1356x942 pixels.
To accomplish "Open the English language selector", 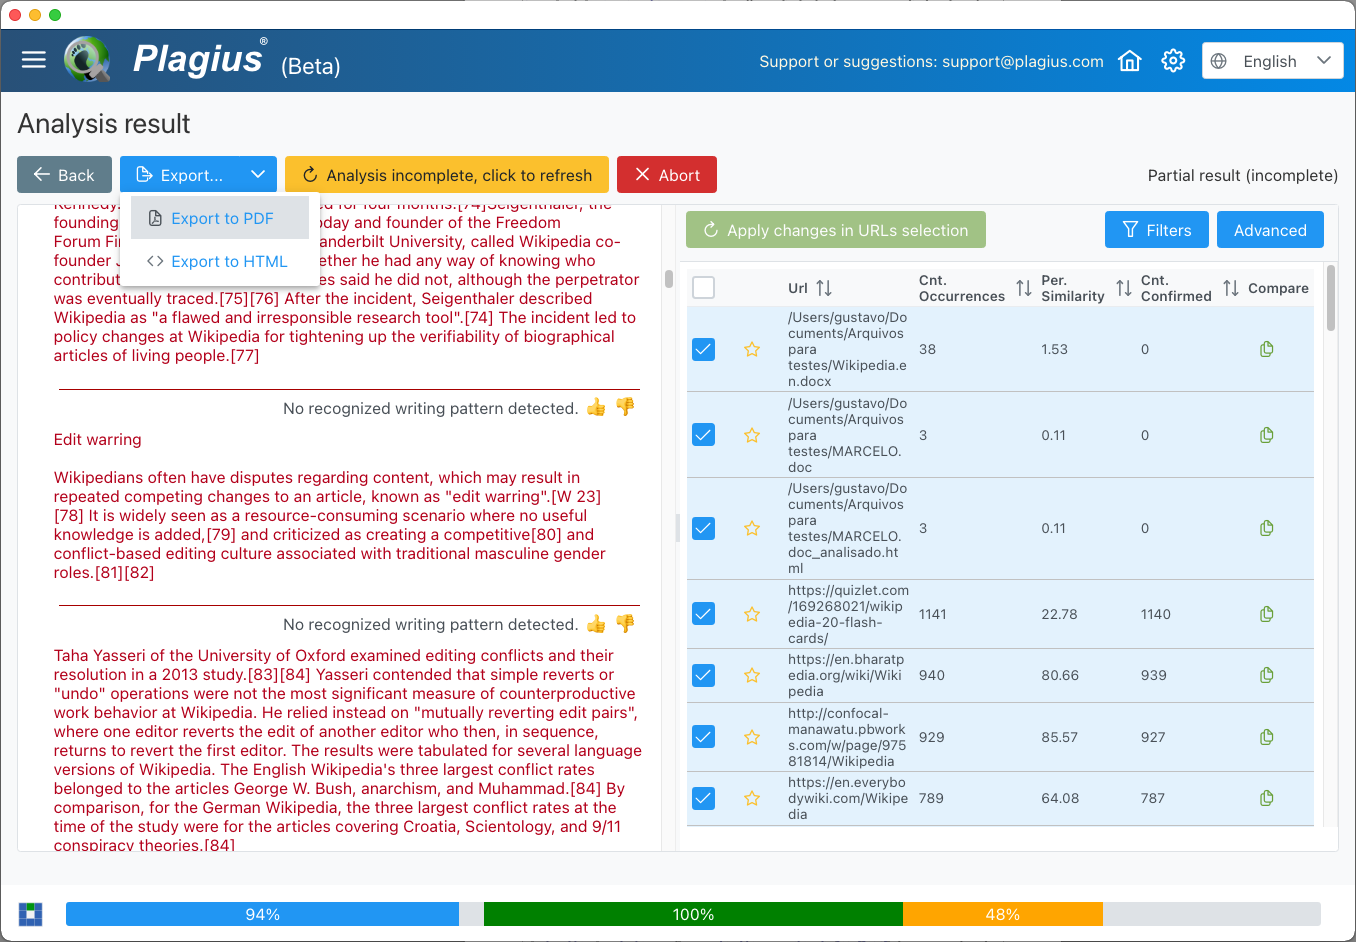I will (1272, 60).
